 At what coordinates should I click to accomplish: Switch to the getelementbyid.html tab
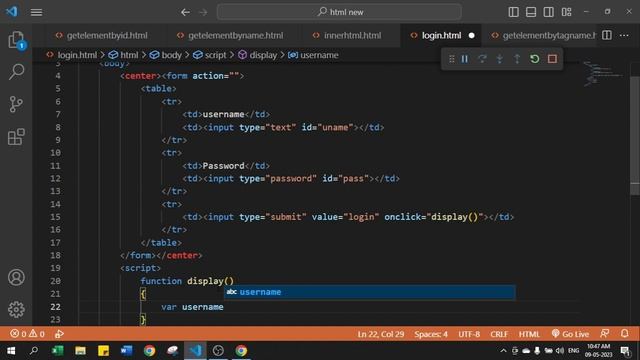101,36
